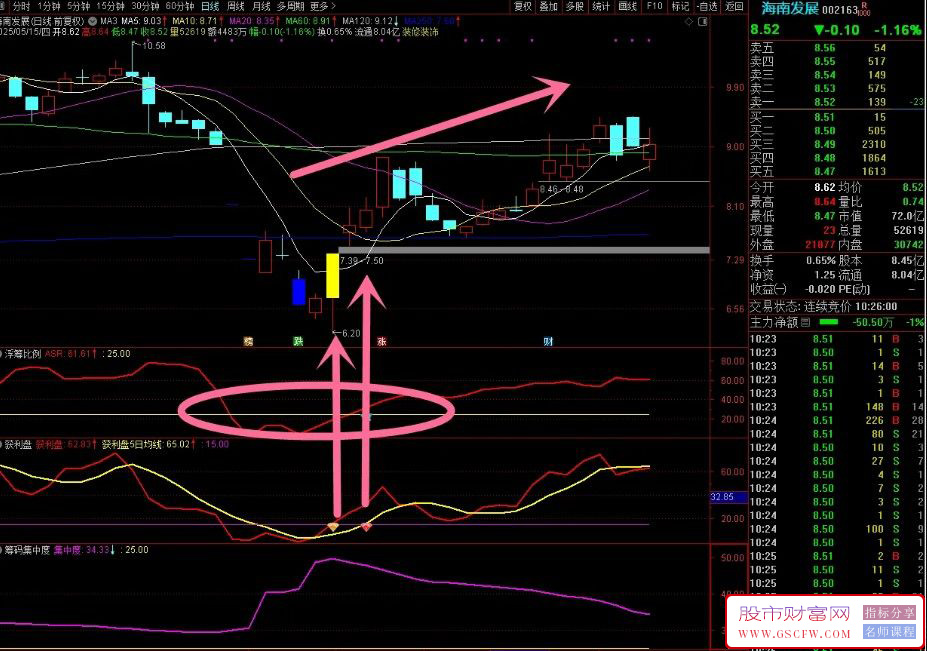Click the 跌 event marker under the chart
The width and height of the screenshot is (927, 651).
click(x=299, y=341)
